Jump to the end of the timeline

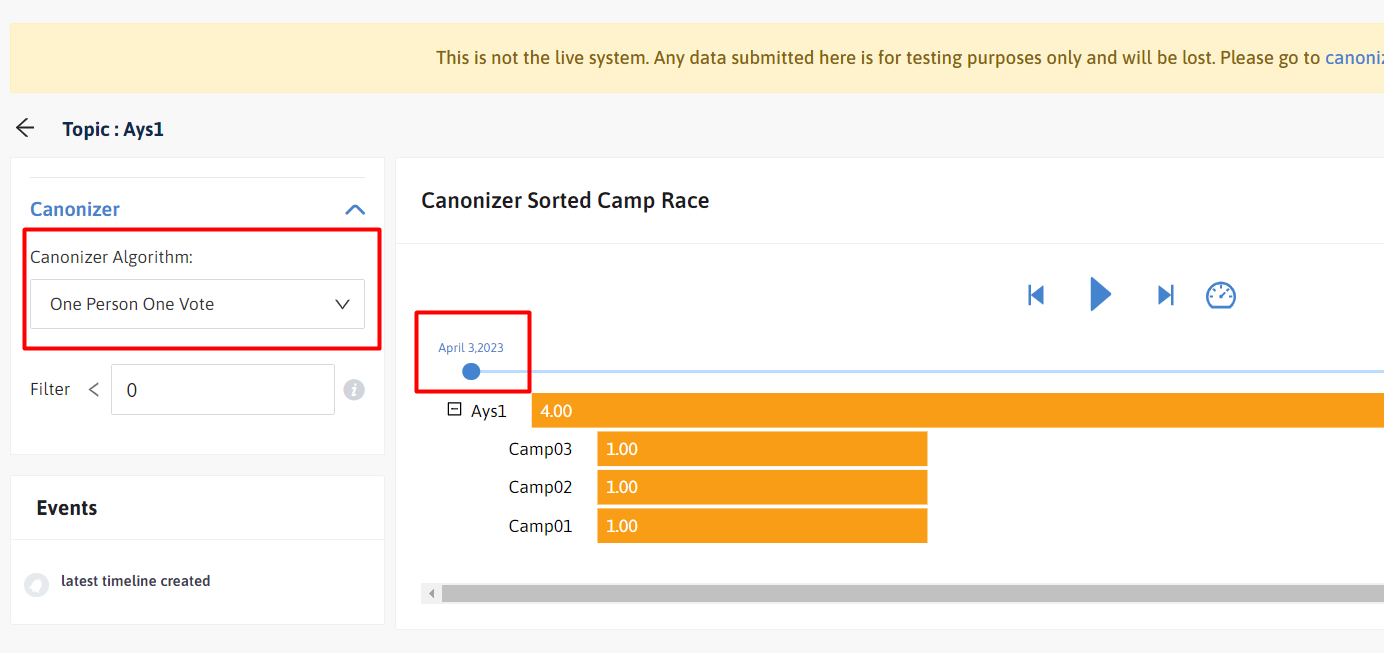tap(1164, 294)
